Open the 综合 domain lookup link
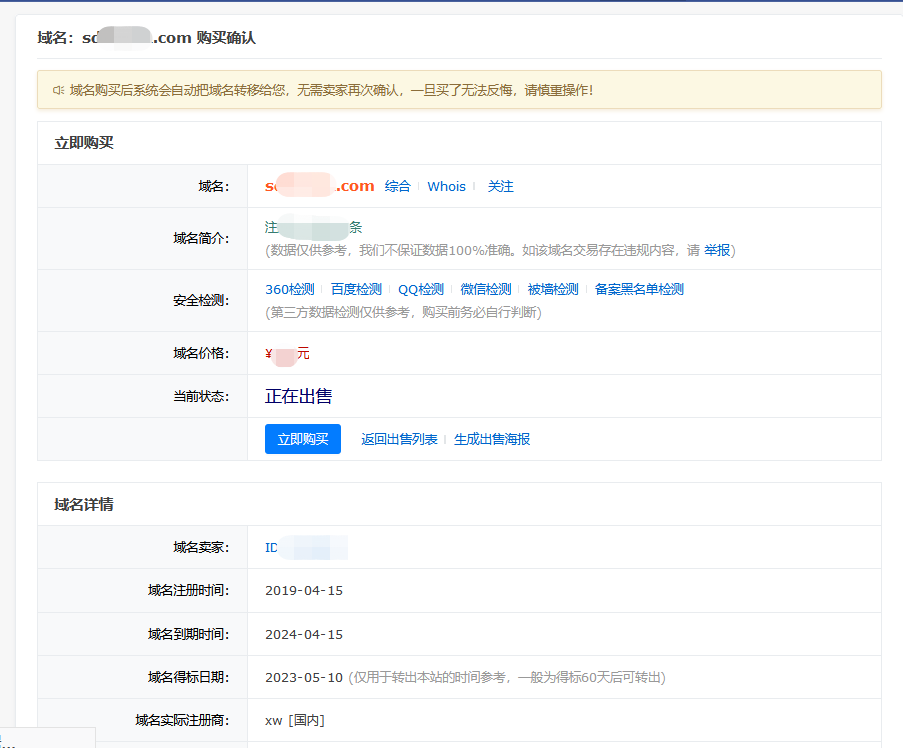The image size is (903, 748). [x=397, y=187]
